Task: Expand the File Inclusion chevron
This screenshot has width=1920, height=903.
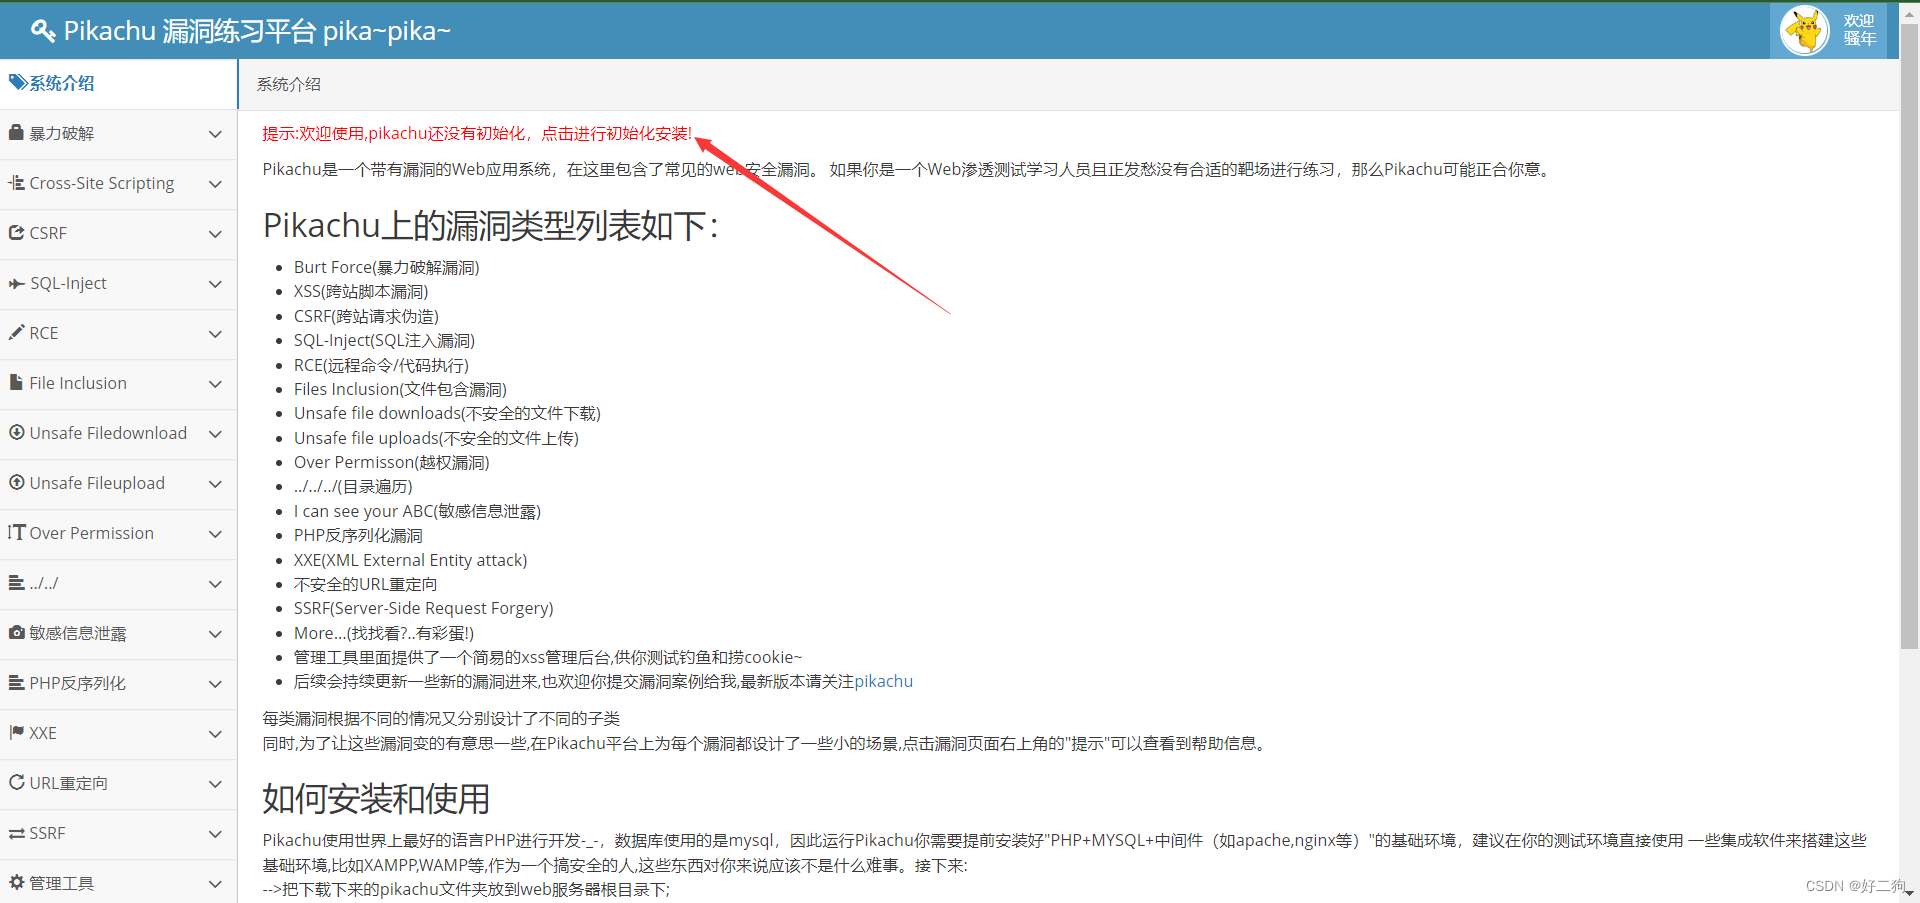Action: [x=215, y=384]
